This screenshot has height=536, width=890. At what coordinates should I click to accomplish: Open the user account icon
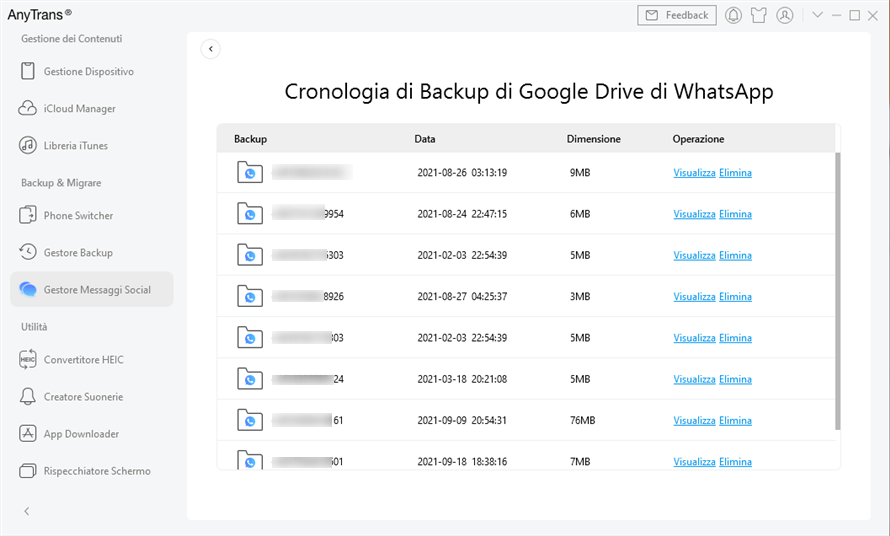(x=784, y=15)
